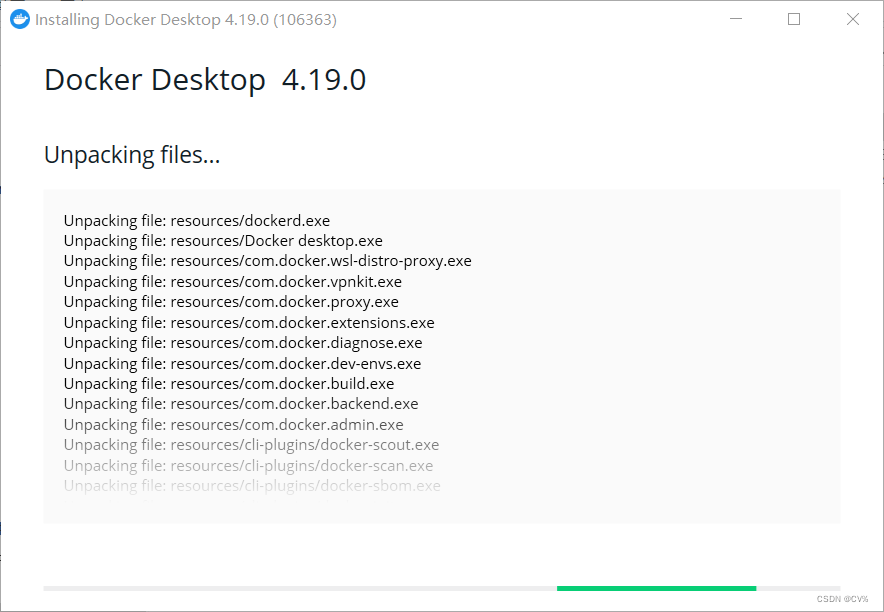
Task: Select the com.docker.wsl-distro-proxy.exe log line
Action: point(268,261)
